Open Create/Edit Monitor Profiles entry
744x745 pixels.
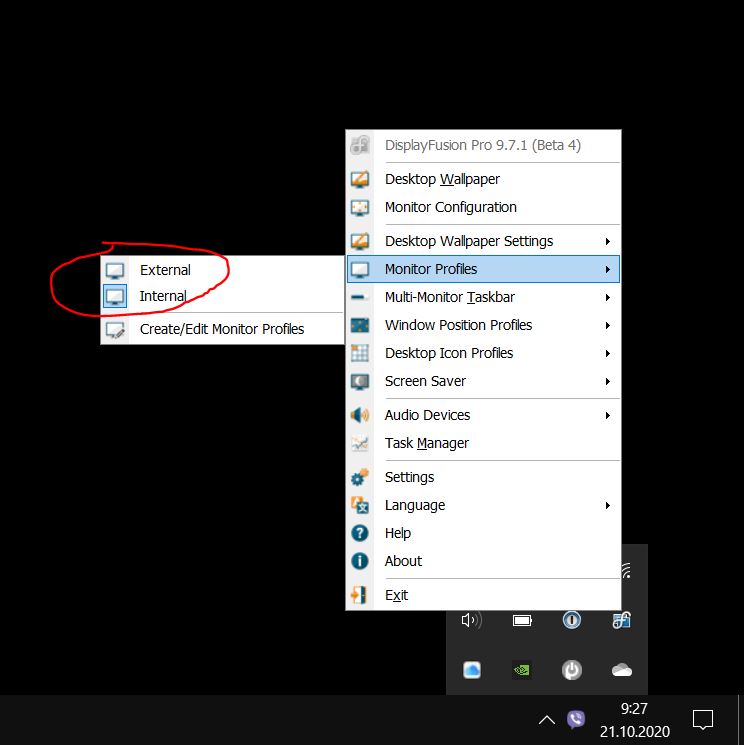(221, 328)
